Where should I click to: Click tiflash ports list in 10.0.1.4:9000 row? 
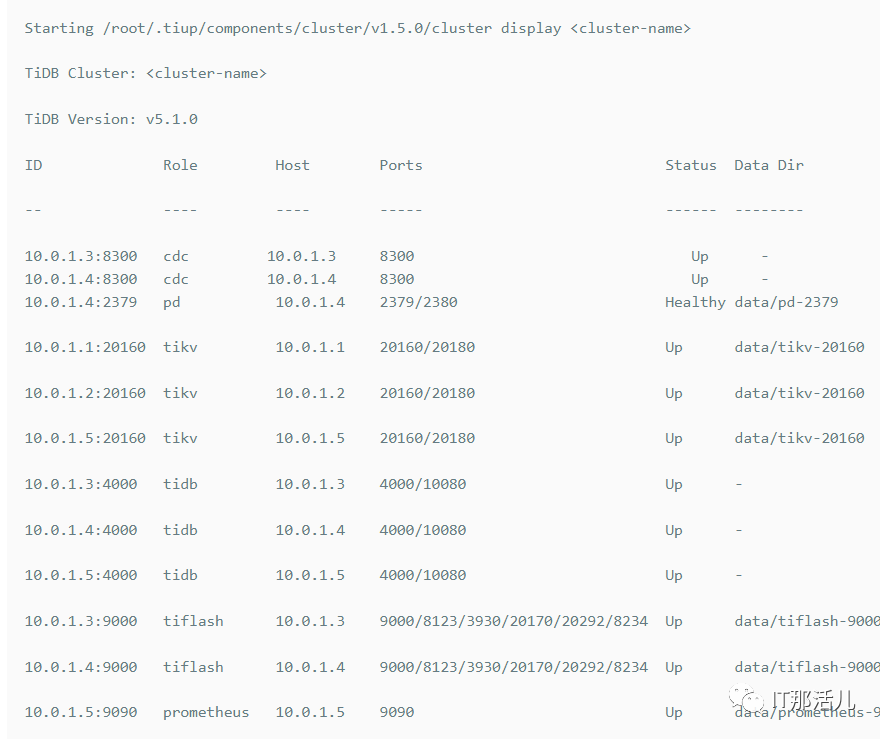pyautogui.click(x=514, y=667)
